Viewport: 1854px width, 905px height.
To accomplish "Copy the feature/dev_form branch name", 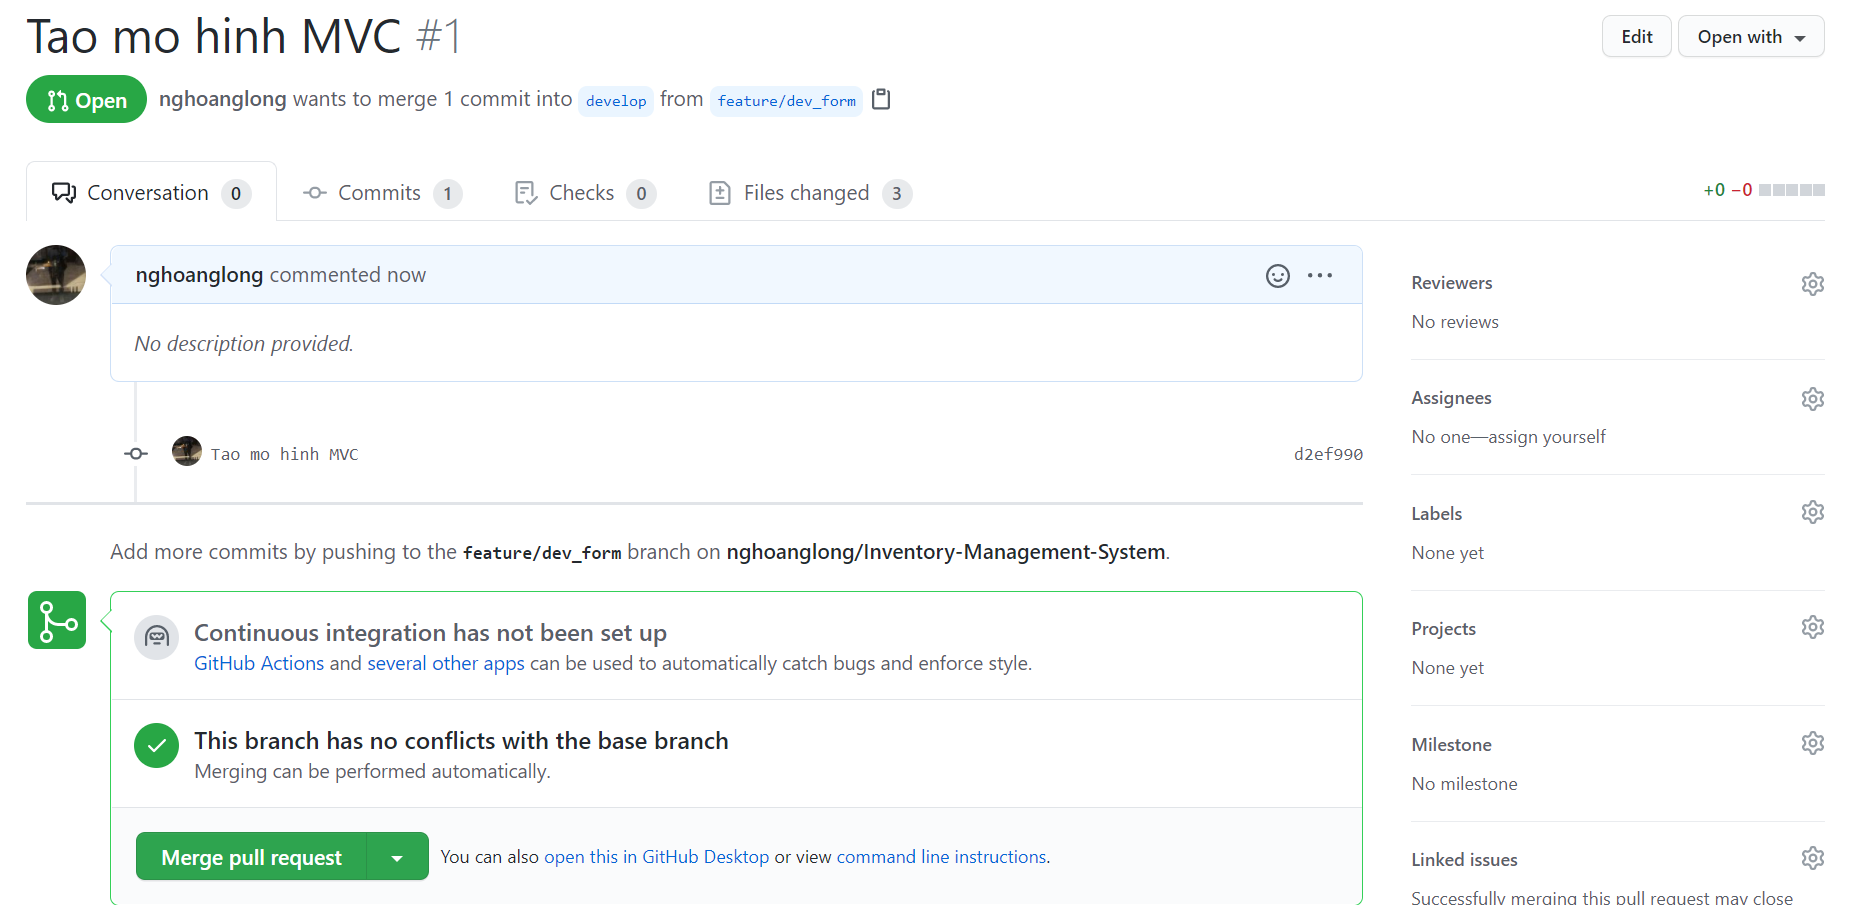I will [881, 99].
